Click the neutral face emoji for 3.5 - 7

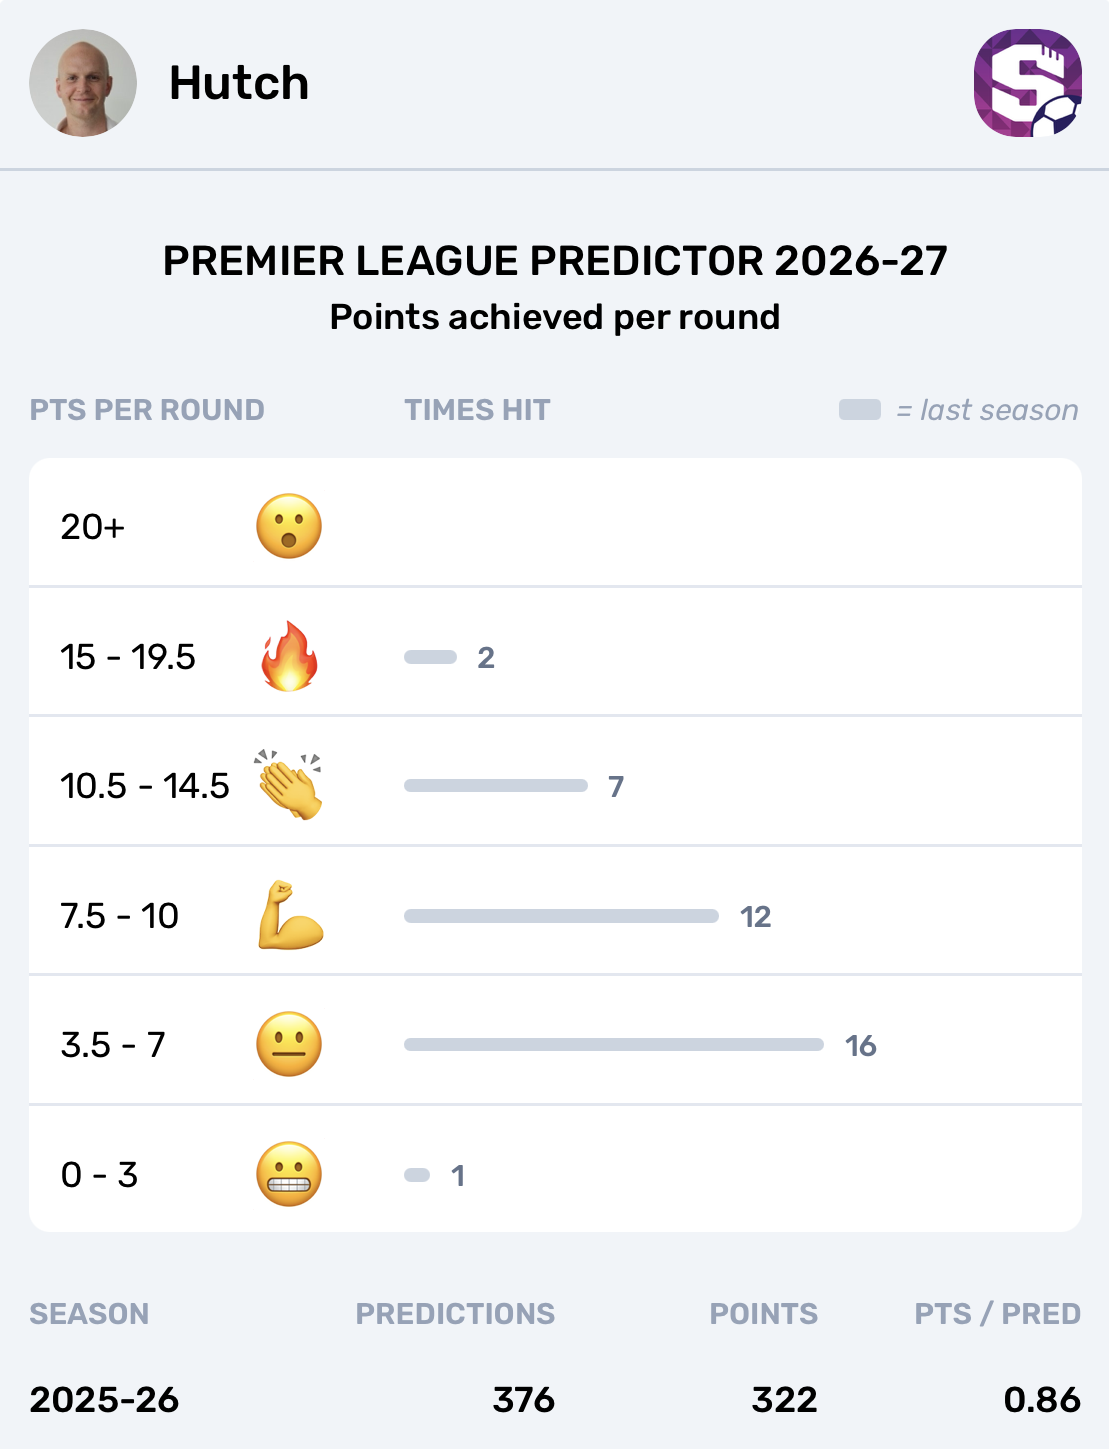click(289, 1044)
